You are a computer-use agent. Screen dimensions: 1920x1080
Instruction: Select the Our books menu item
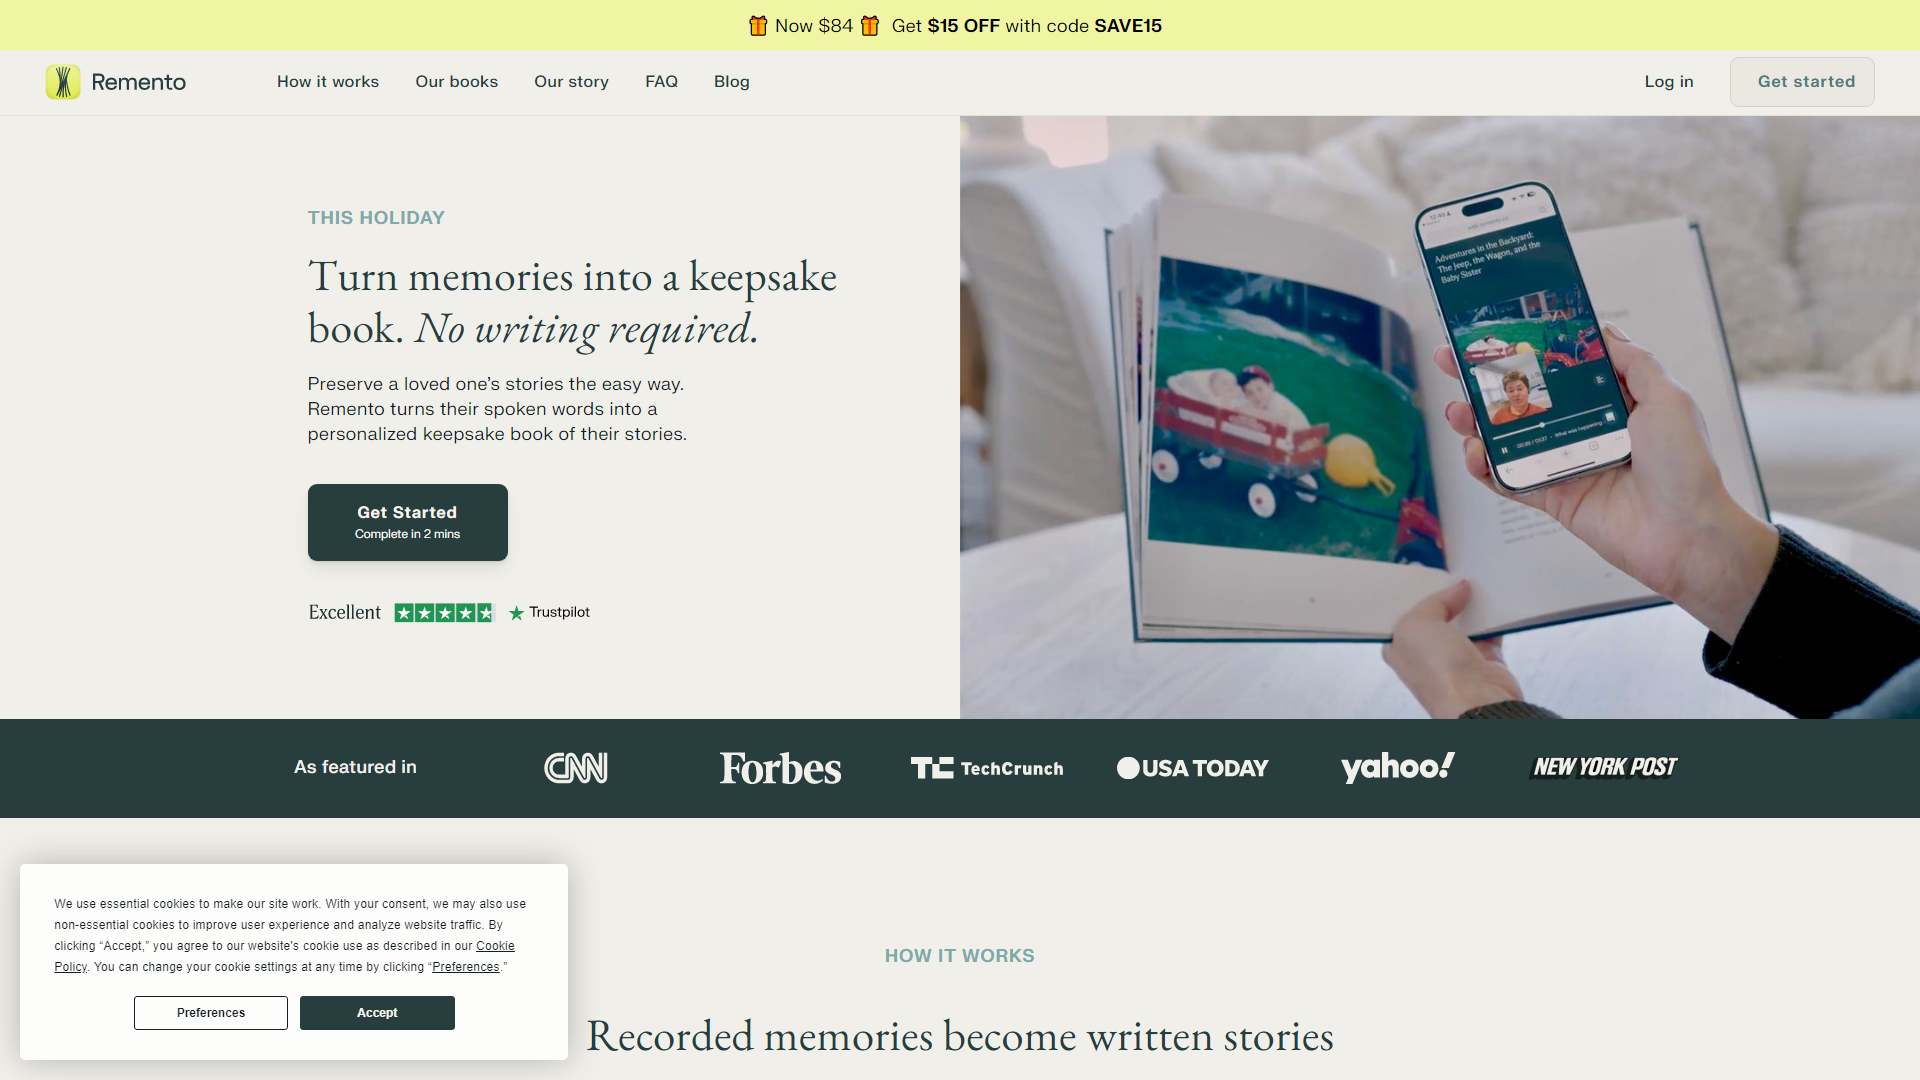pos(456,82)
